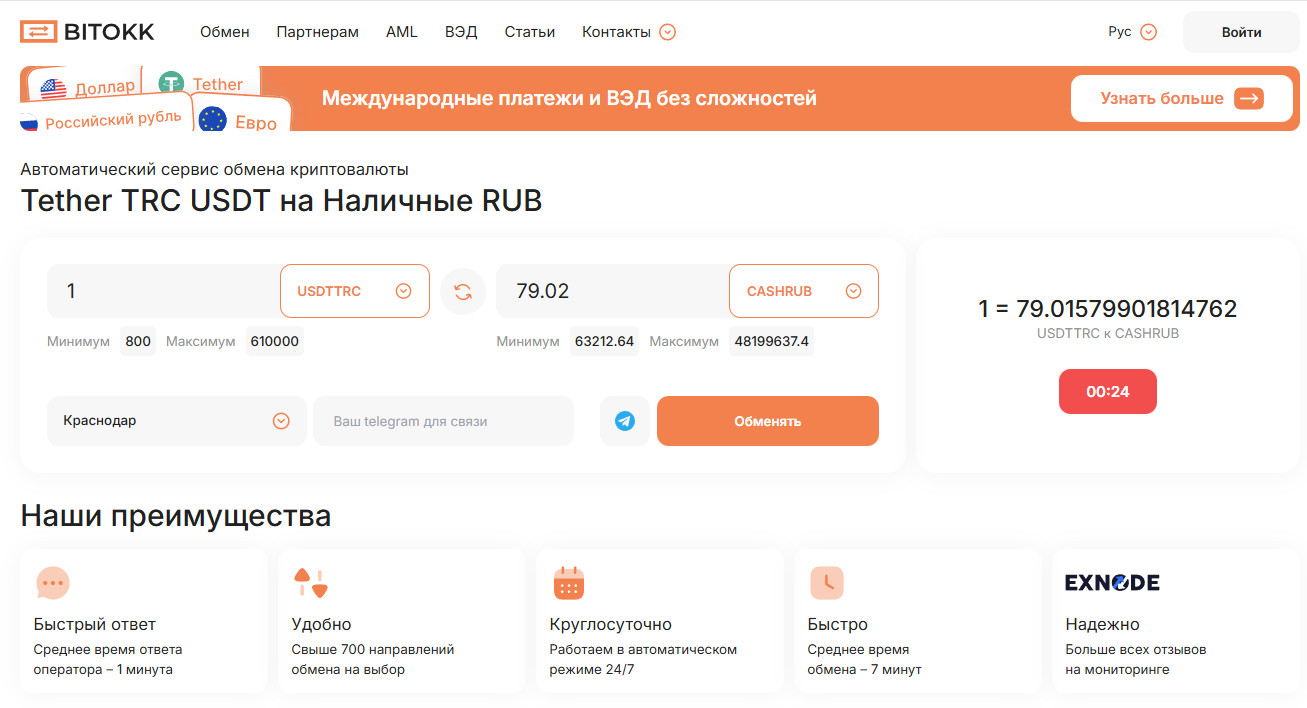Click the Russian flag ruble icon
The height and width of the screenshot is (708, 1307).
pyautogui.click(x=28, y=124)
